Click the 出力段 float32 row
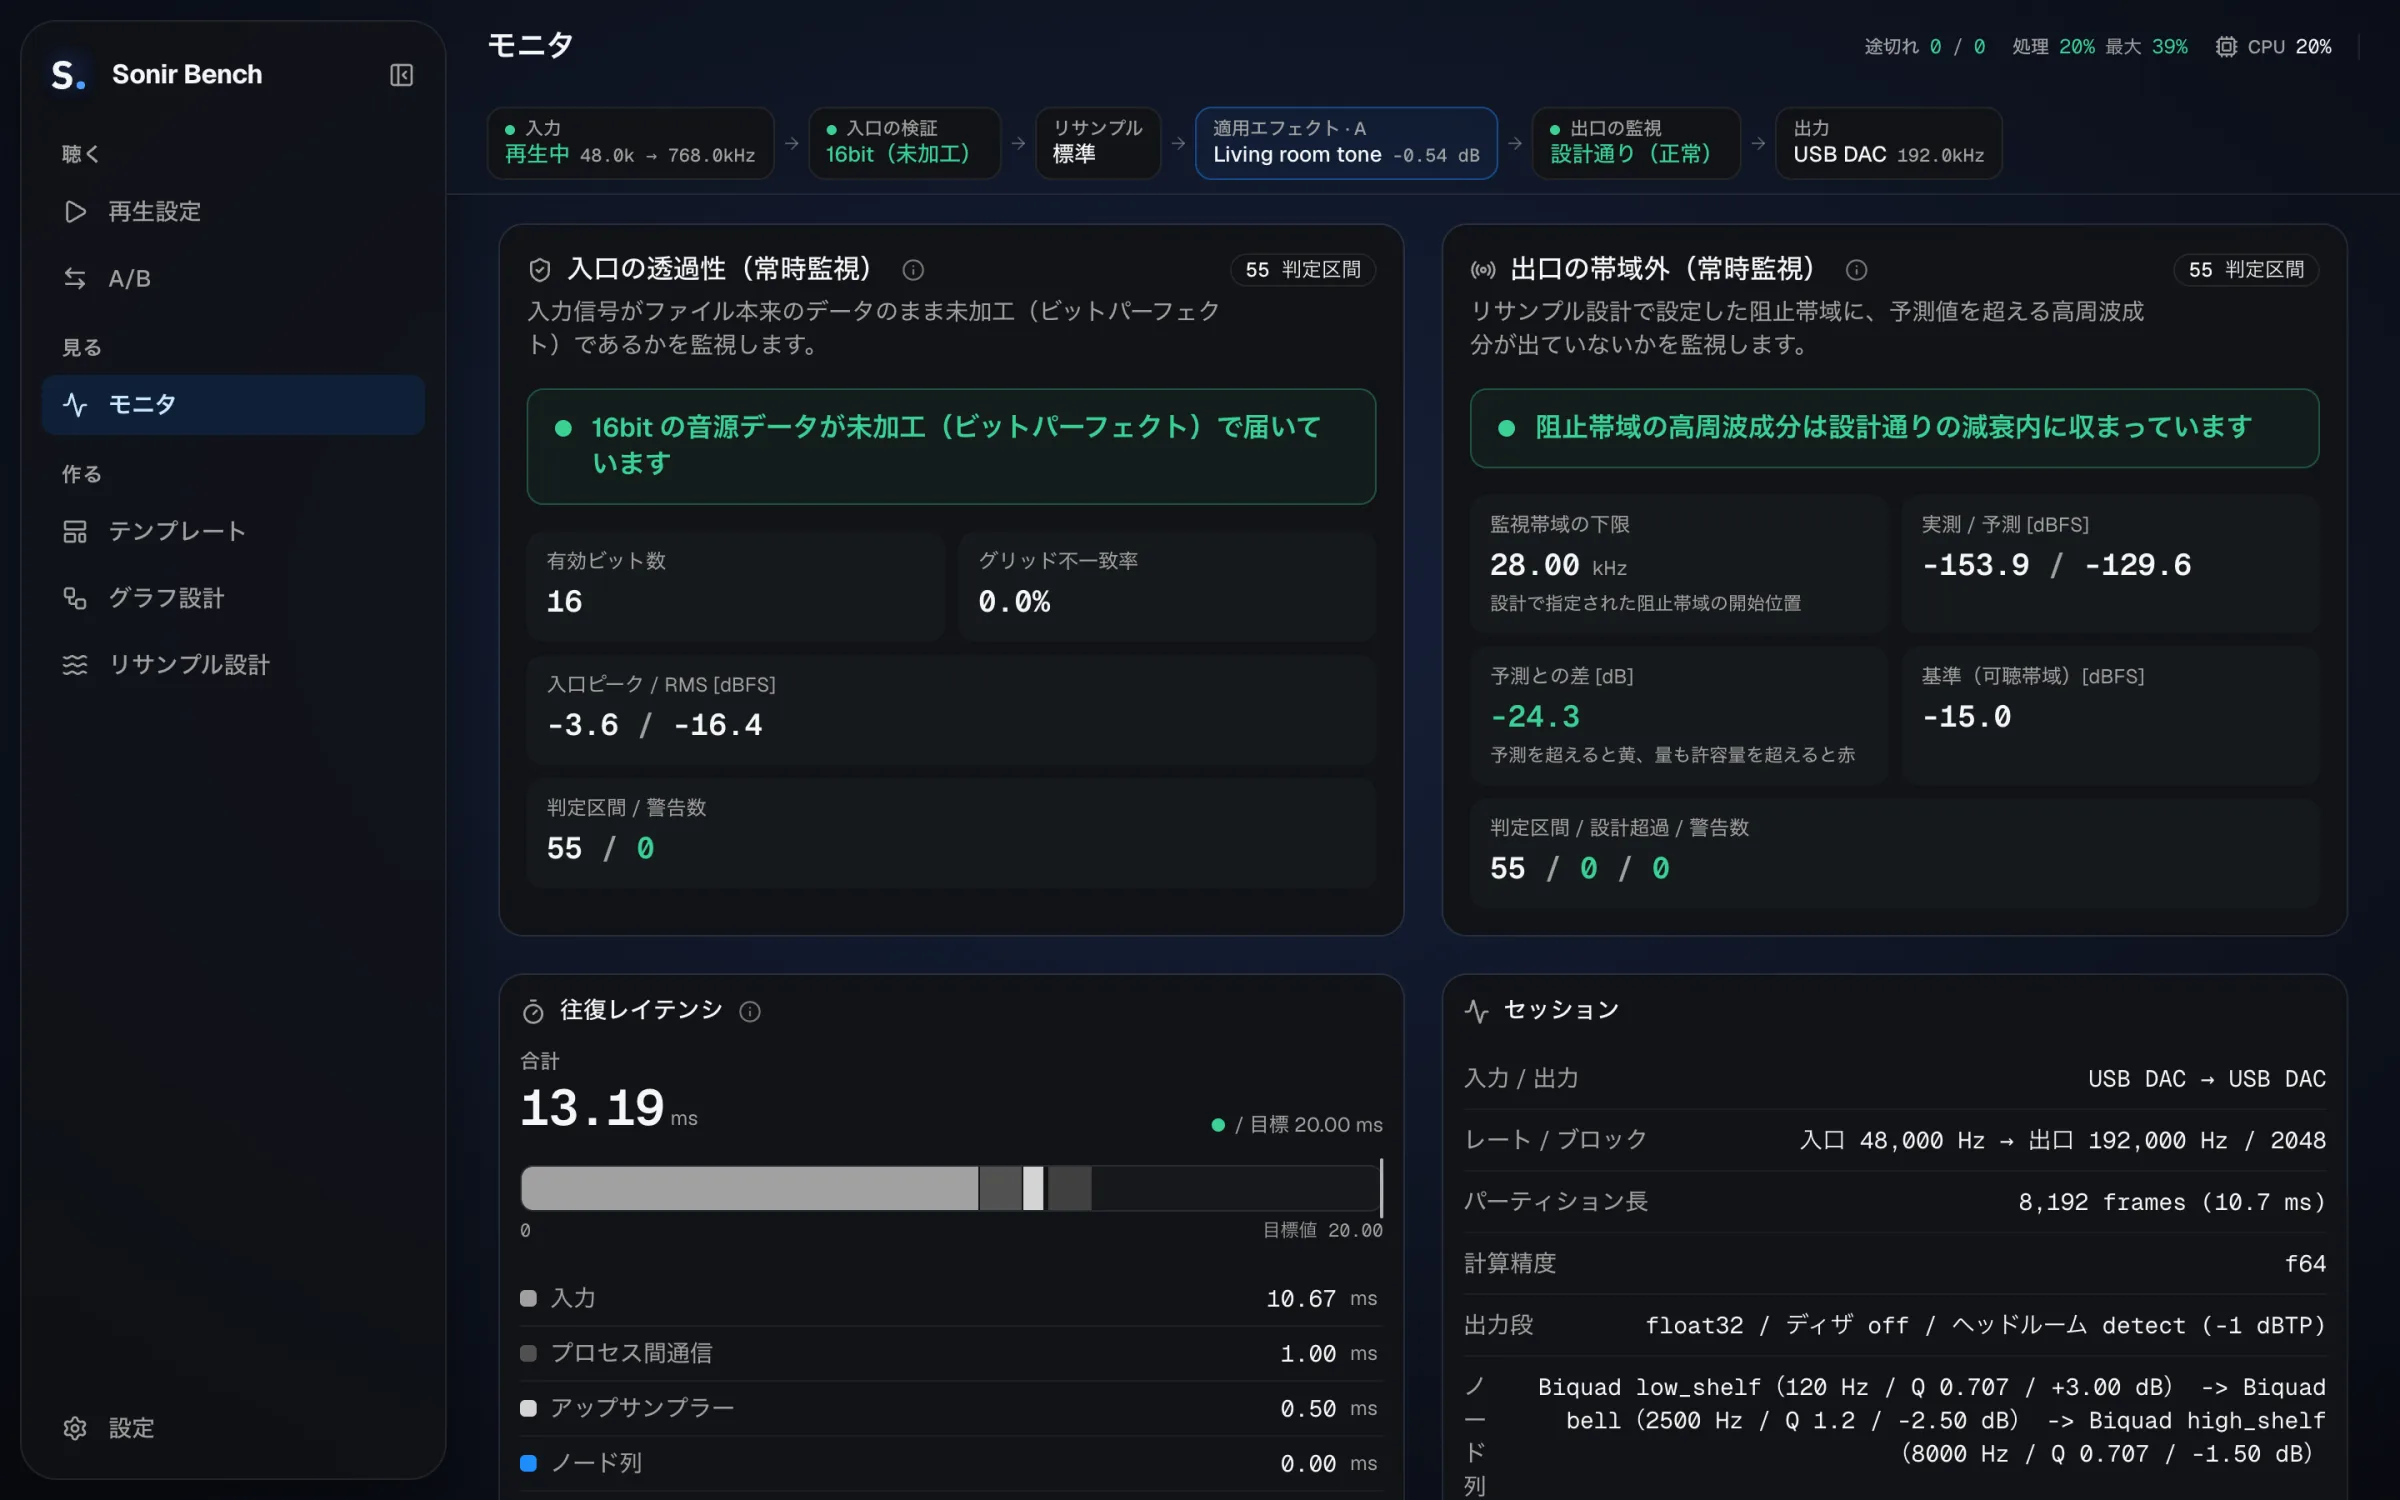 [1894, 1326]
